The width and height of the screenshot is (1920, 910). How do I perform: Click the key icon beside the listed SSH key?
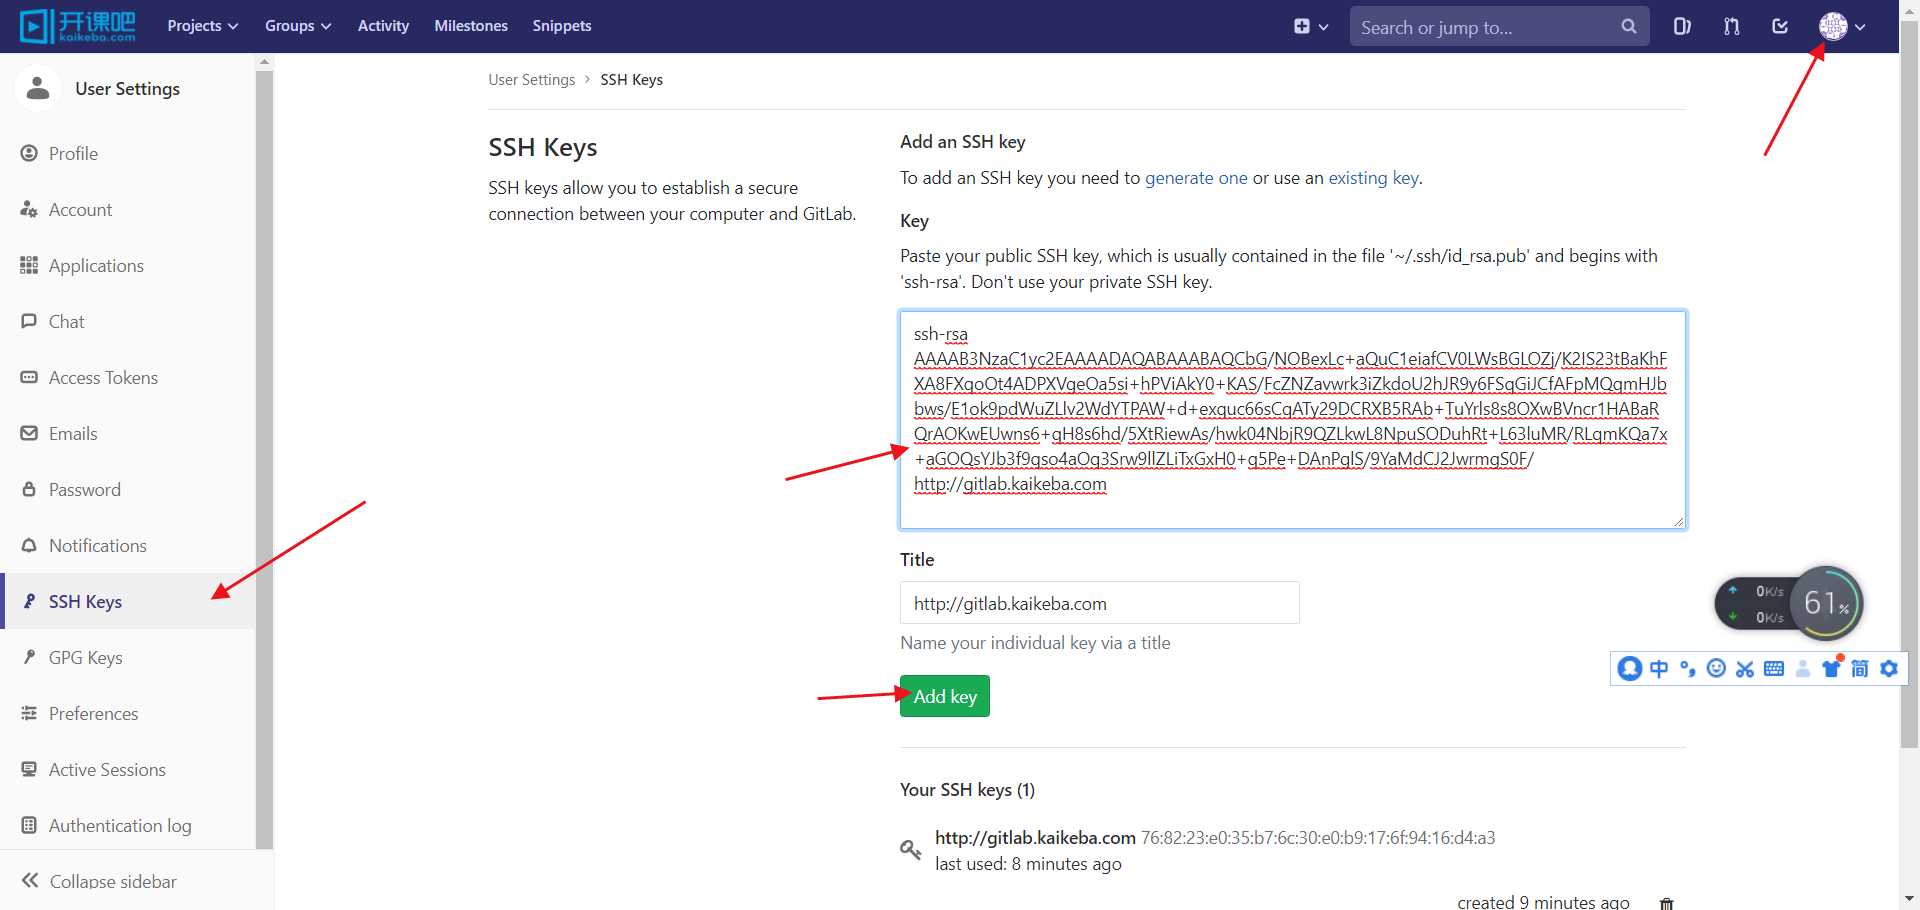pyautogui.click(x=910, y=850)
